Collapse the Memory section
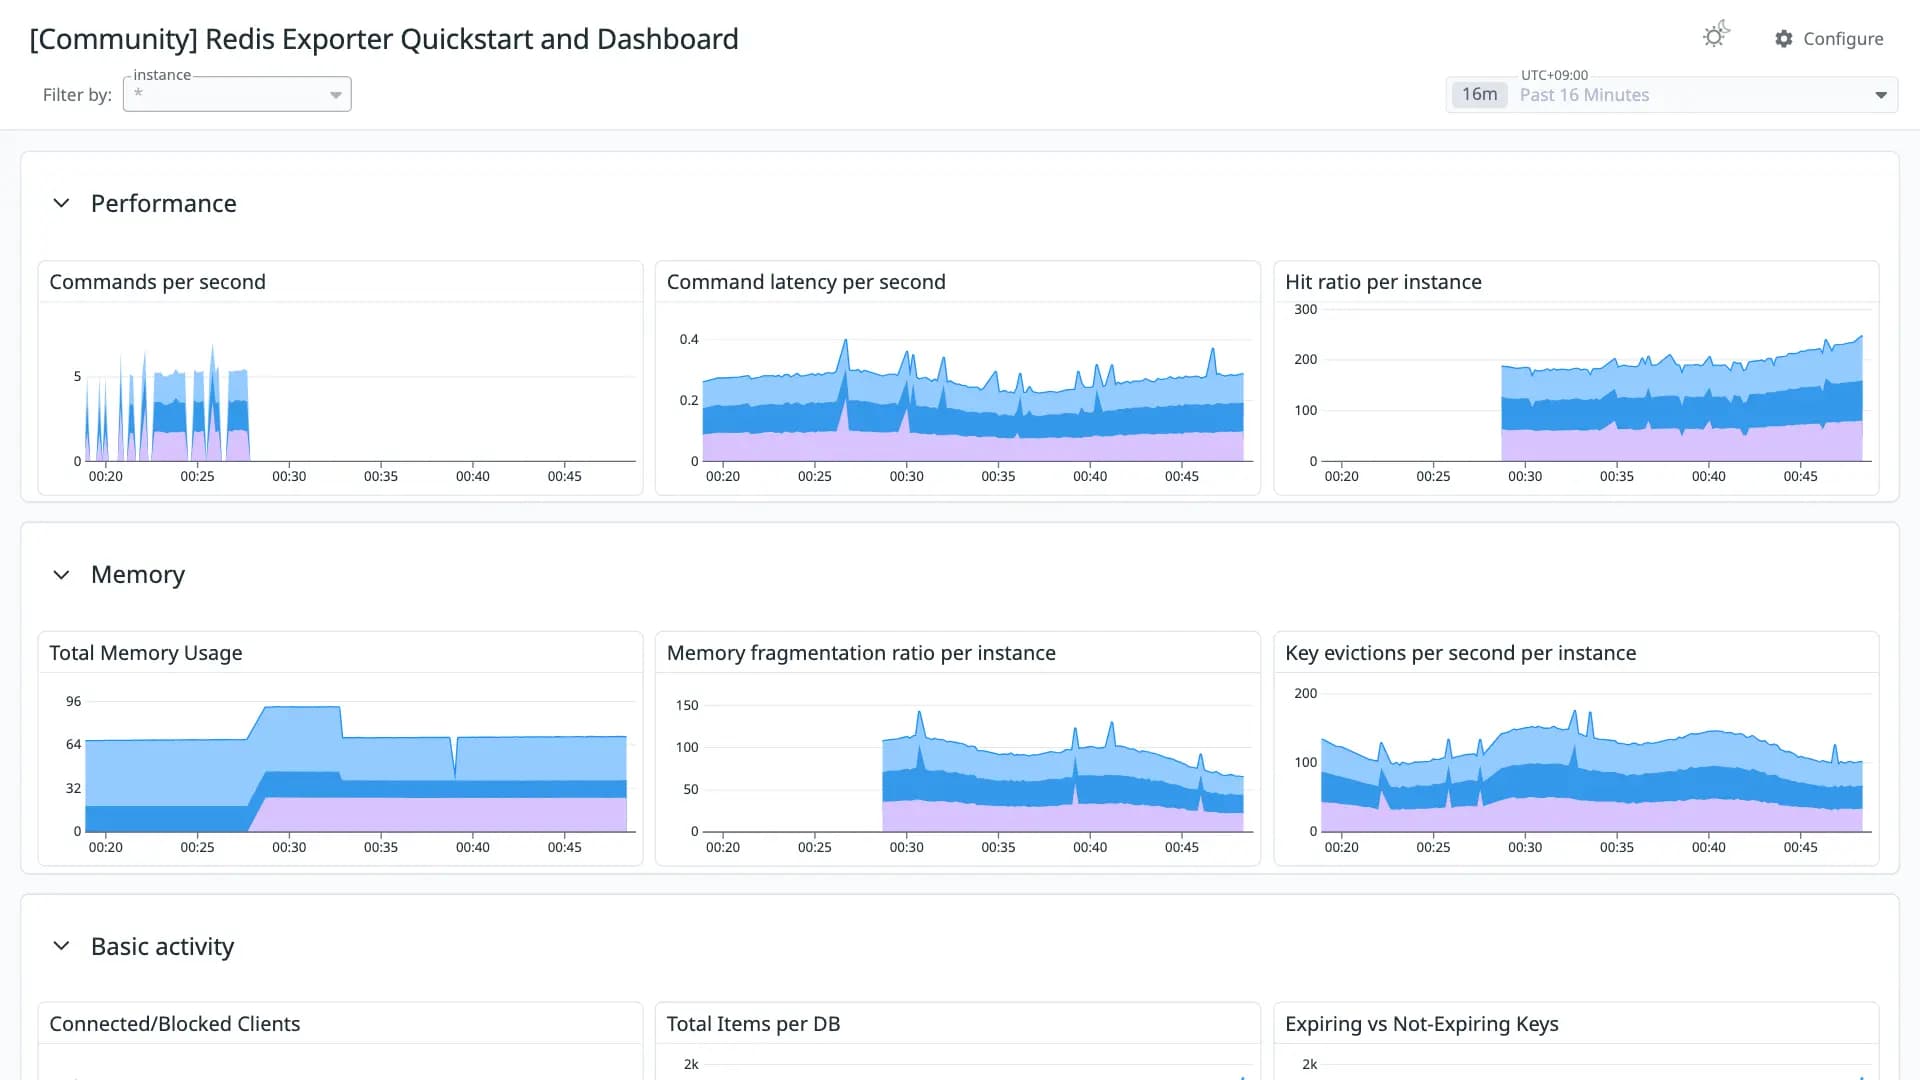 (x=61, y=575)
